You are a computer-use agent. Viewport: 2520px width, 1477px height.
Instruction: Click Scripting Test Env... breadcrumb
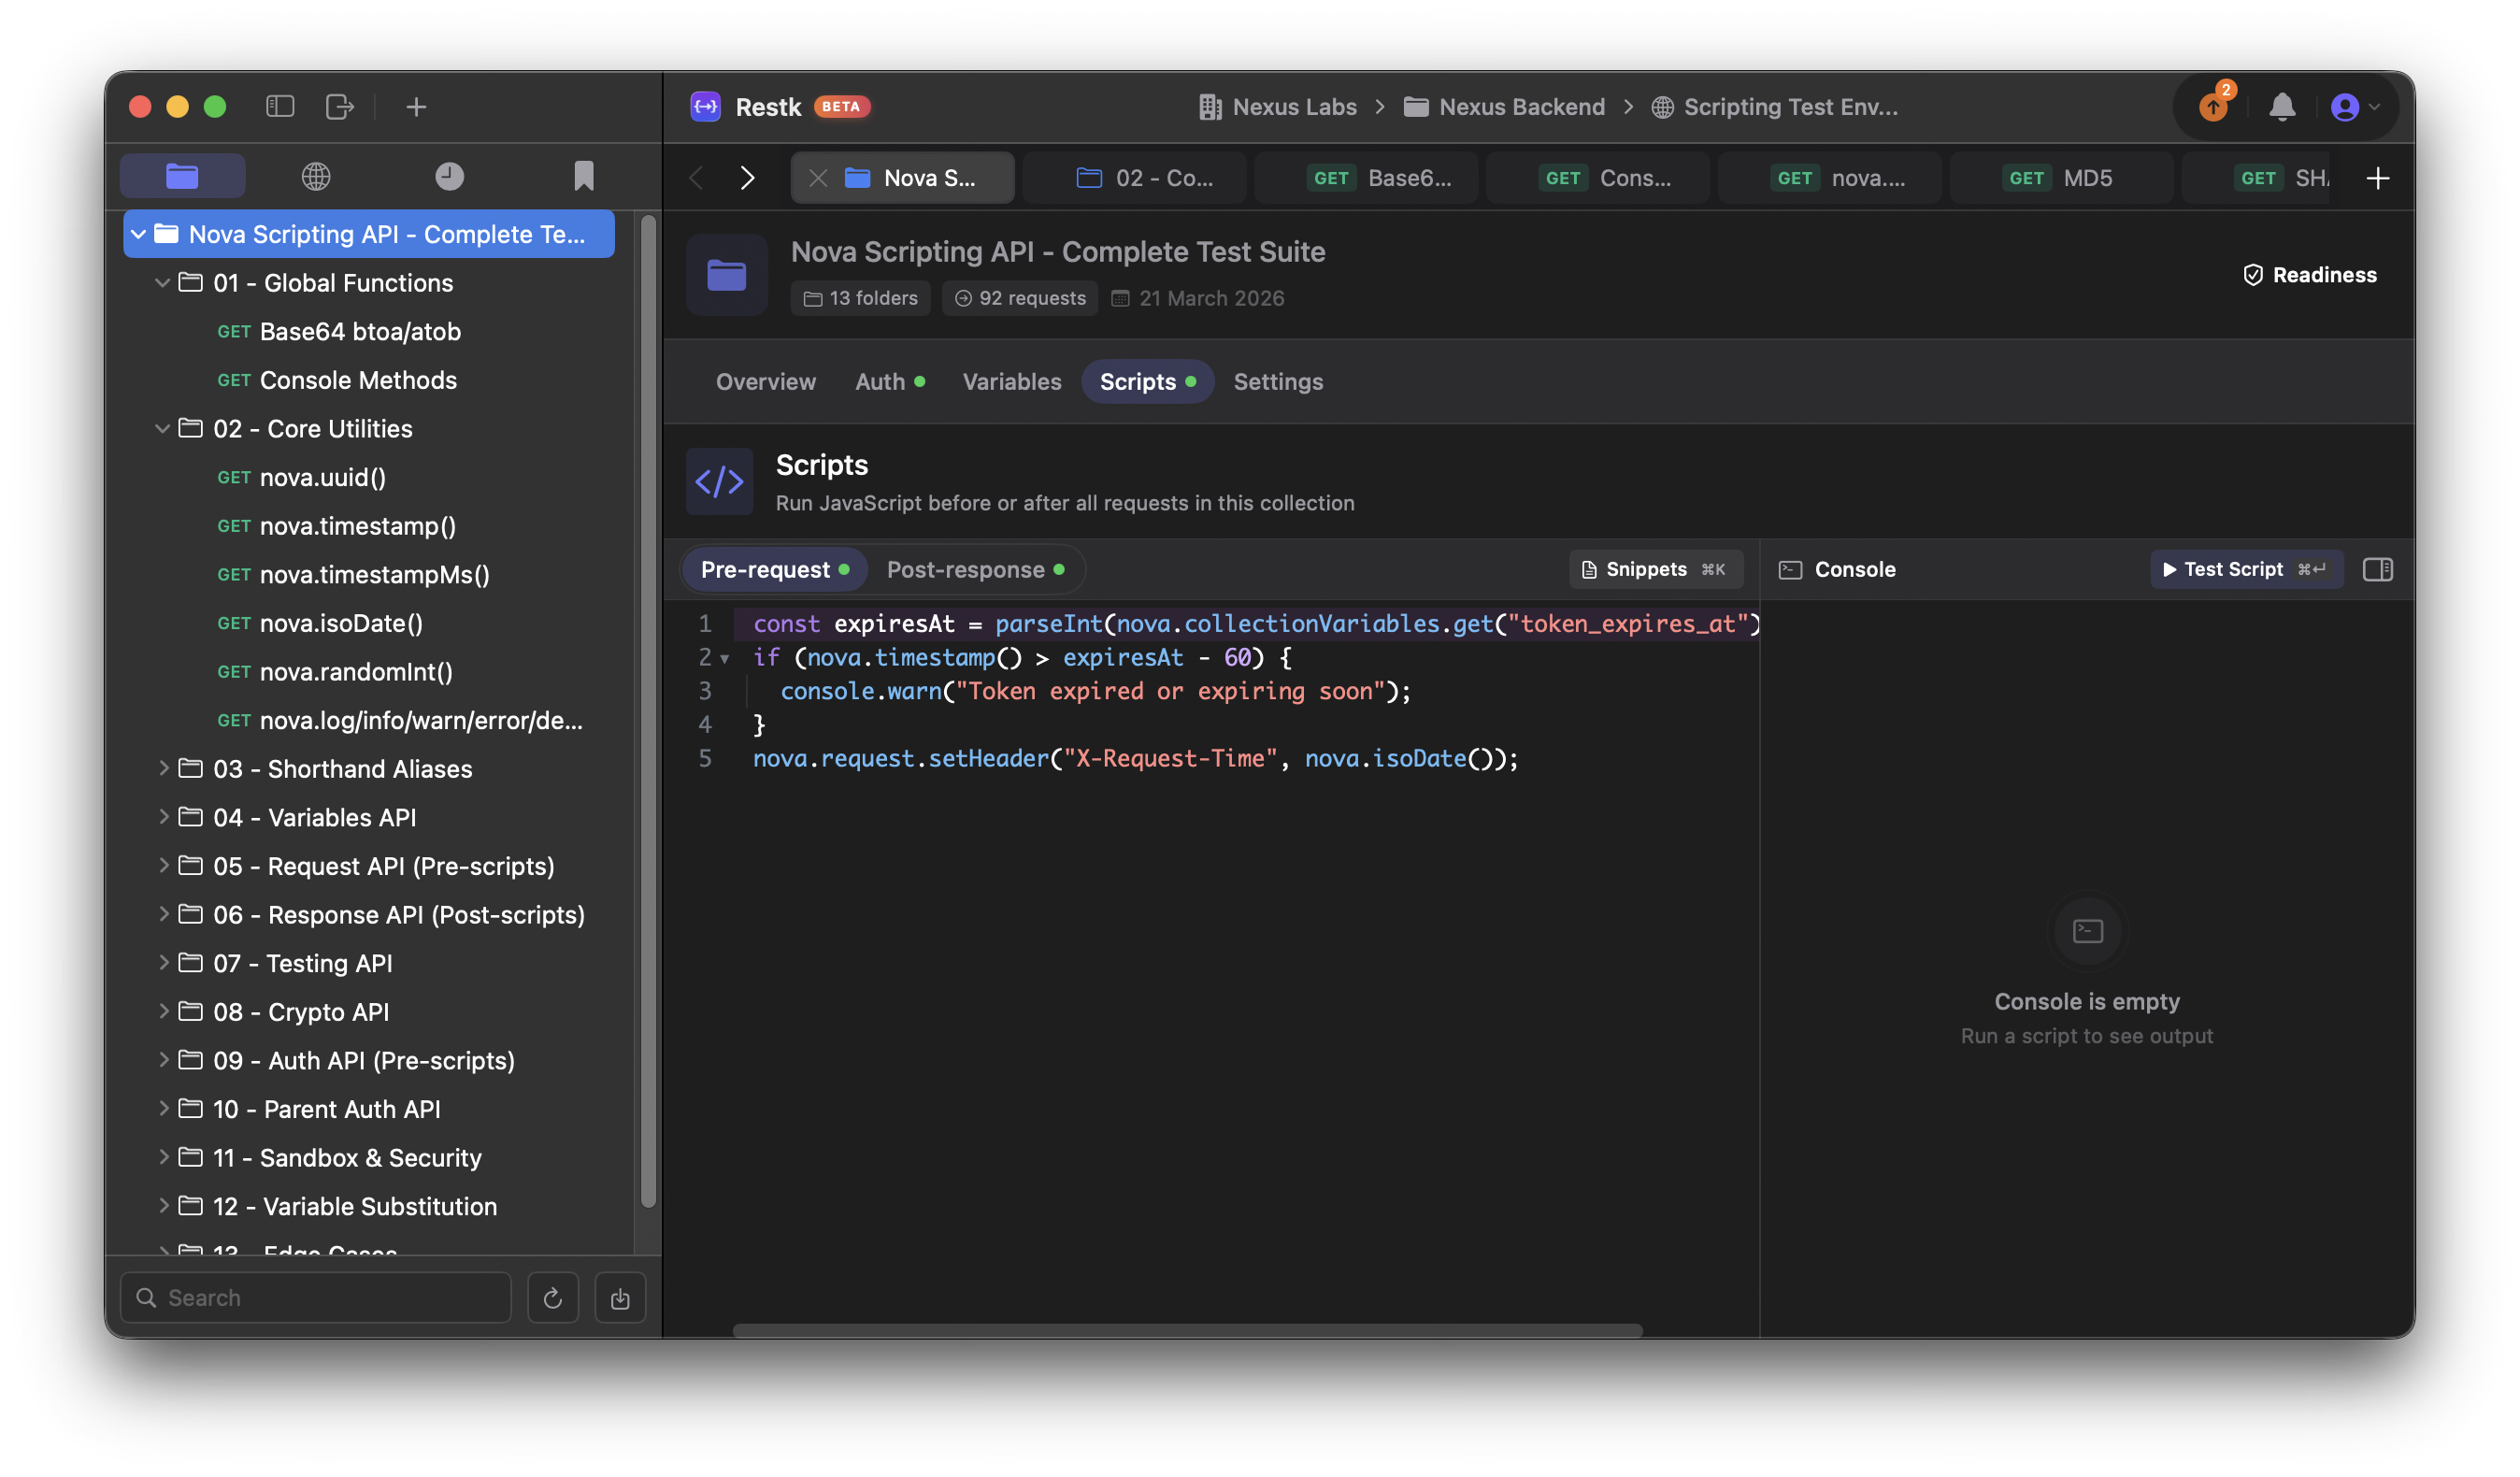point(1775,107)
